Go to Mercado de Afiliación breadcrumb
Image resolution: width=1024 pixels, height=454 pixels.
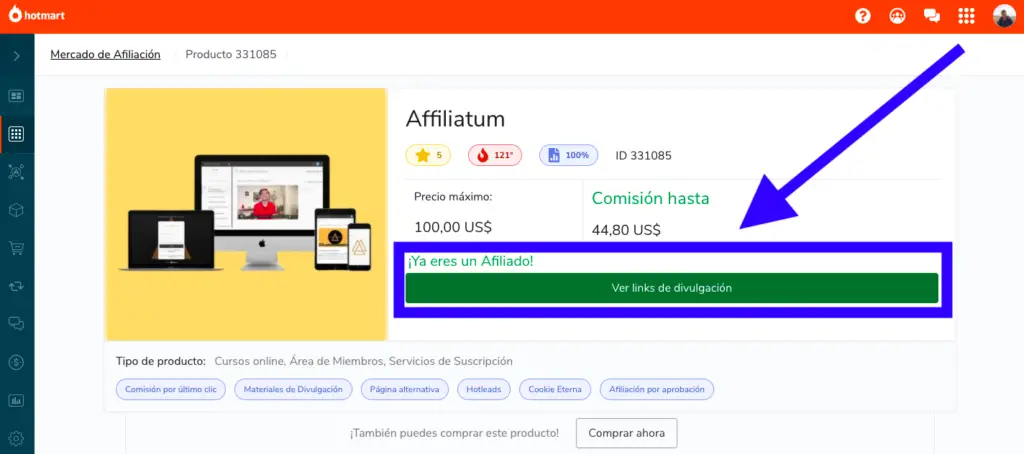105,54
